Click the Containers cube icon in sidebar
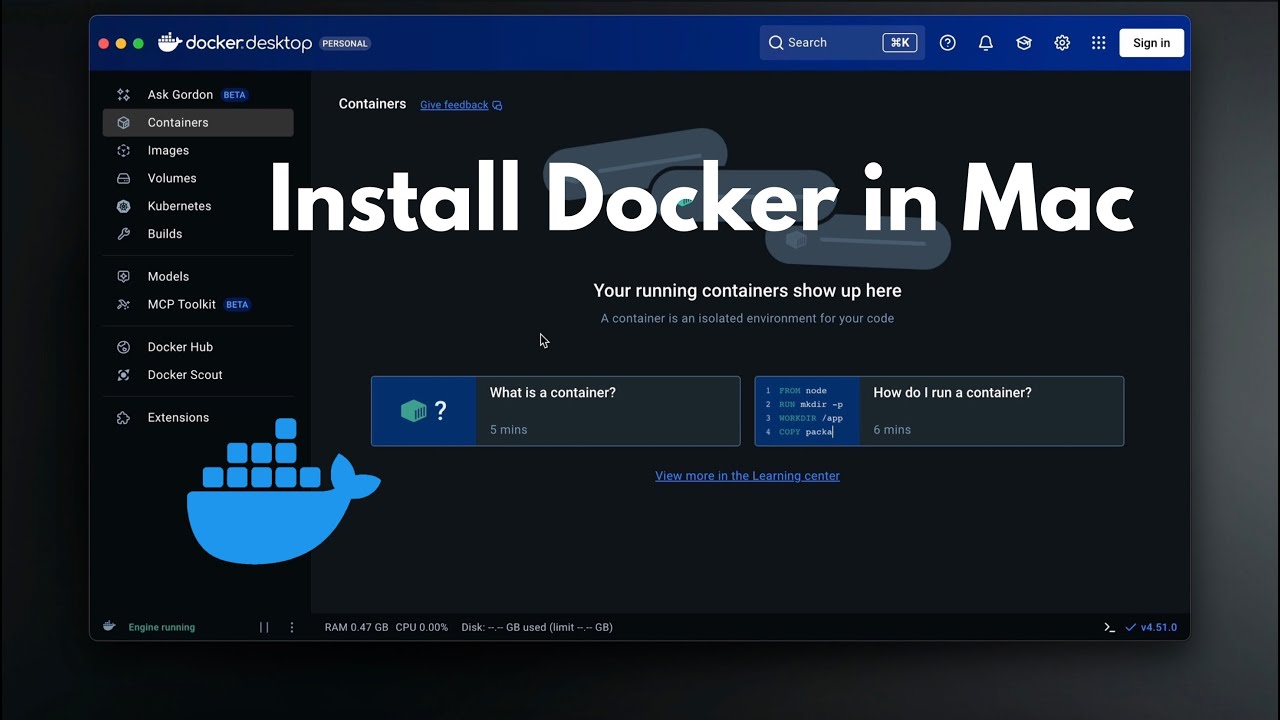This screenshot has width=1280, height=720. click(123, 123)
